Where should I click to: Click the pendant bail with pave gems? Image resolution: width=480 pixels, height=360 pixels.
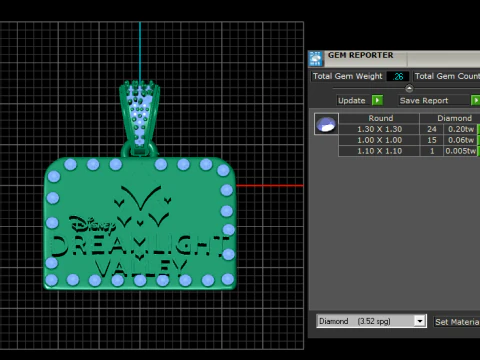pos(140,117)
